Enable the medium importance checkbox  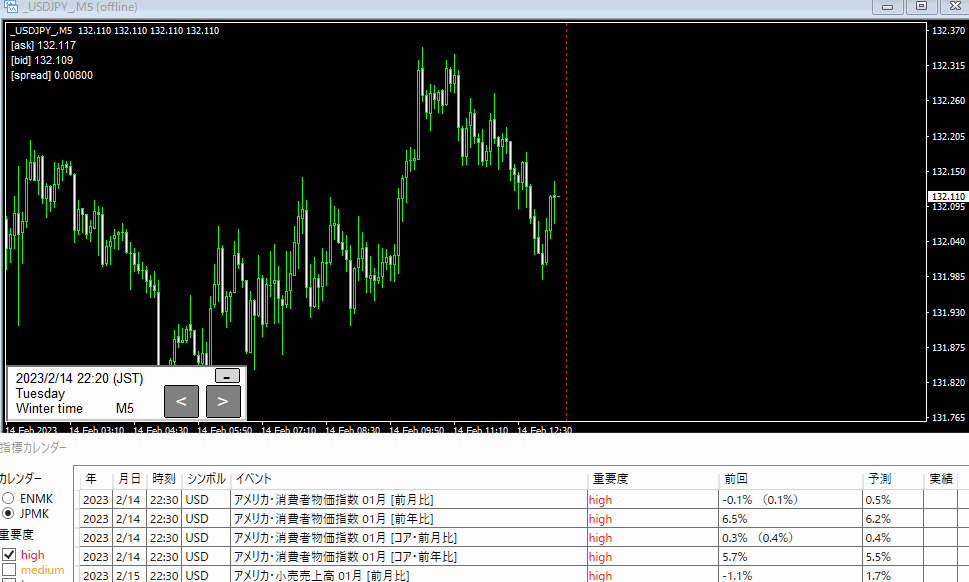(x=9, y=570)
